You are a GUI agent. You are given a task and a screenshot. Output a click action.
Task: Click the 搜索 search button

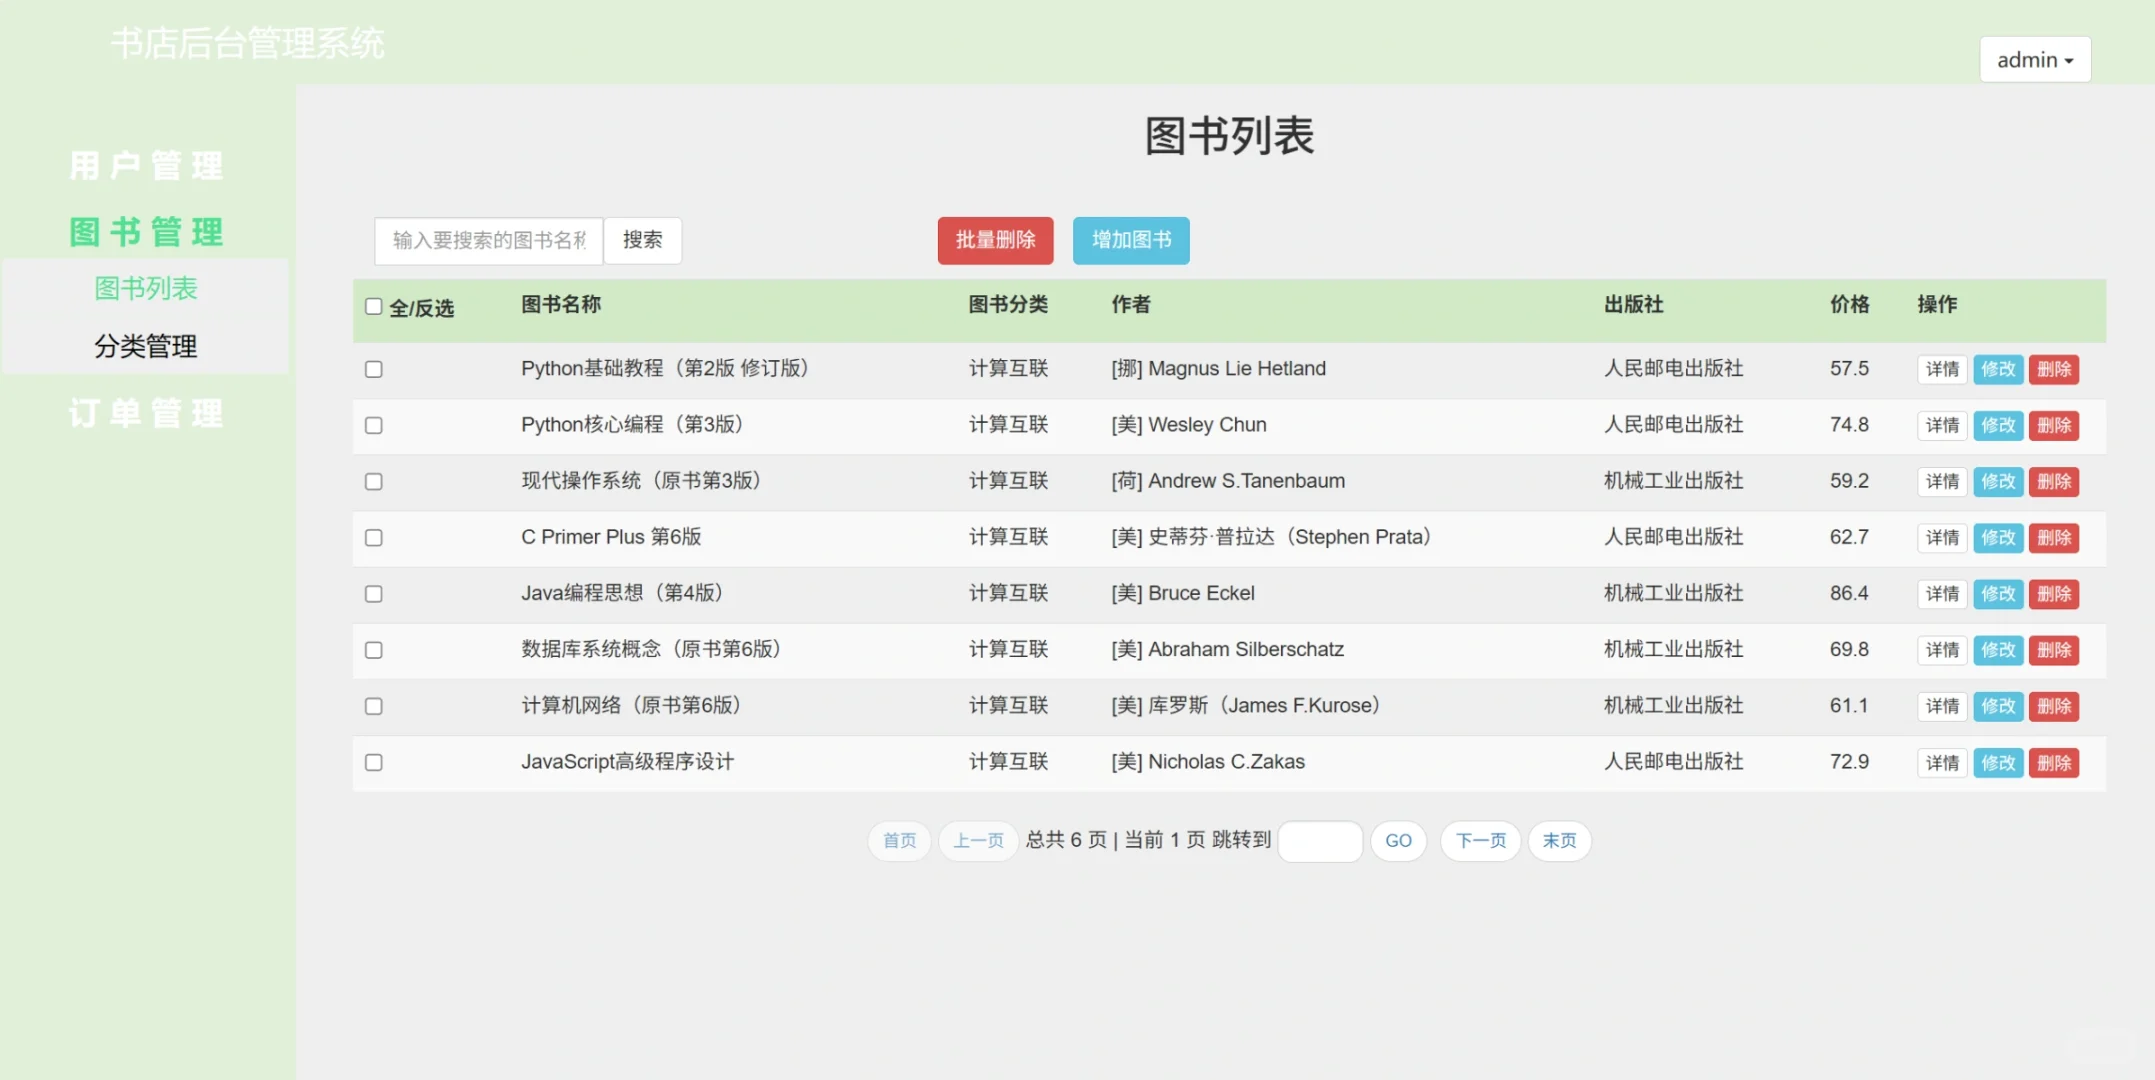(x=642, y=240)
